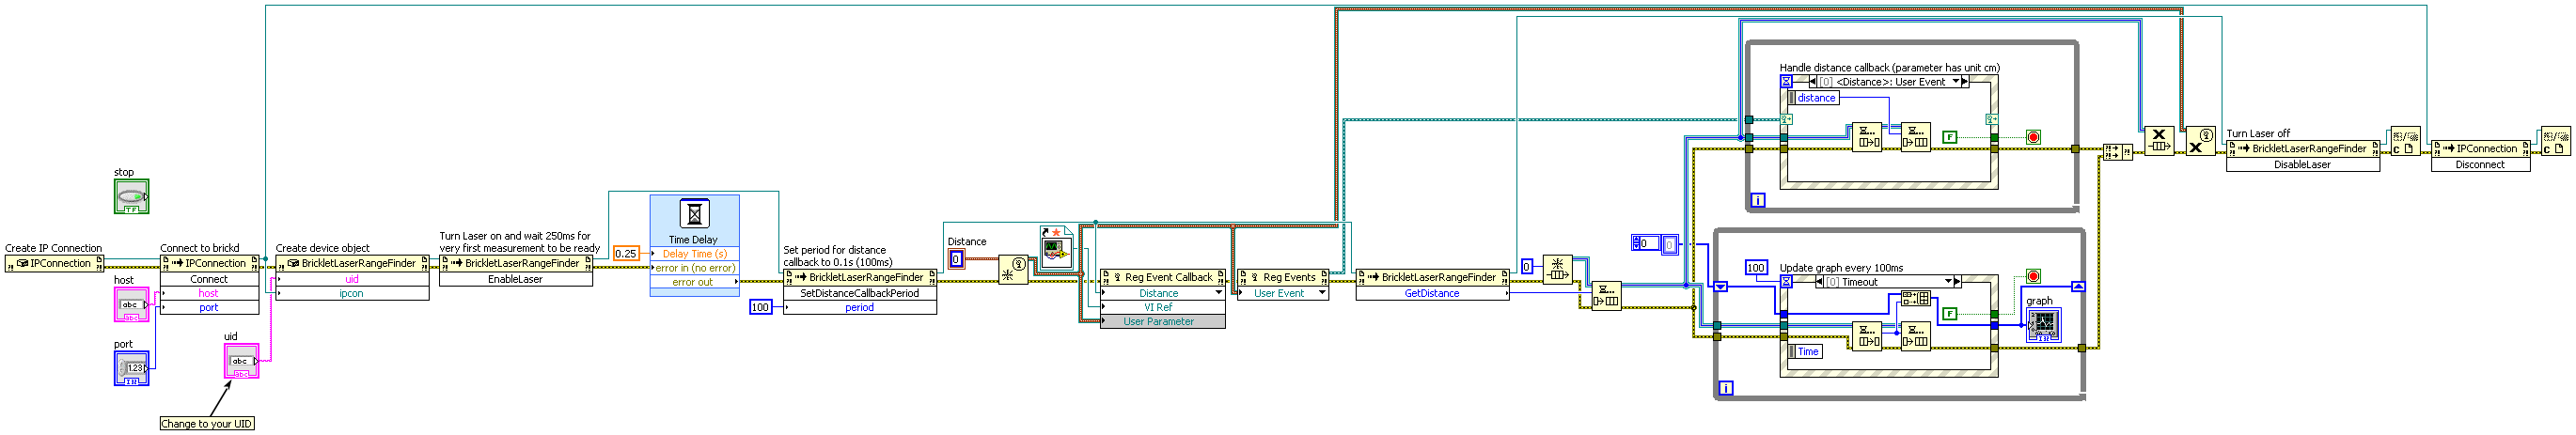Select the Close Reference node after Disconnect

[2555, 141]
